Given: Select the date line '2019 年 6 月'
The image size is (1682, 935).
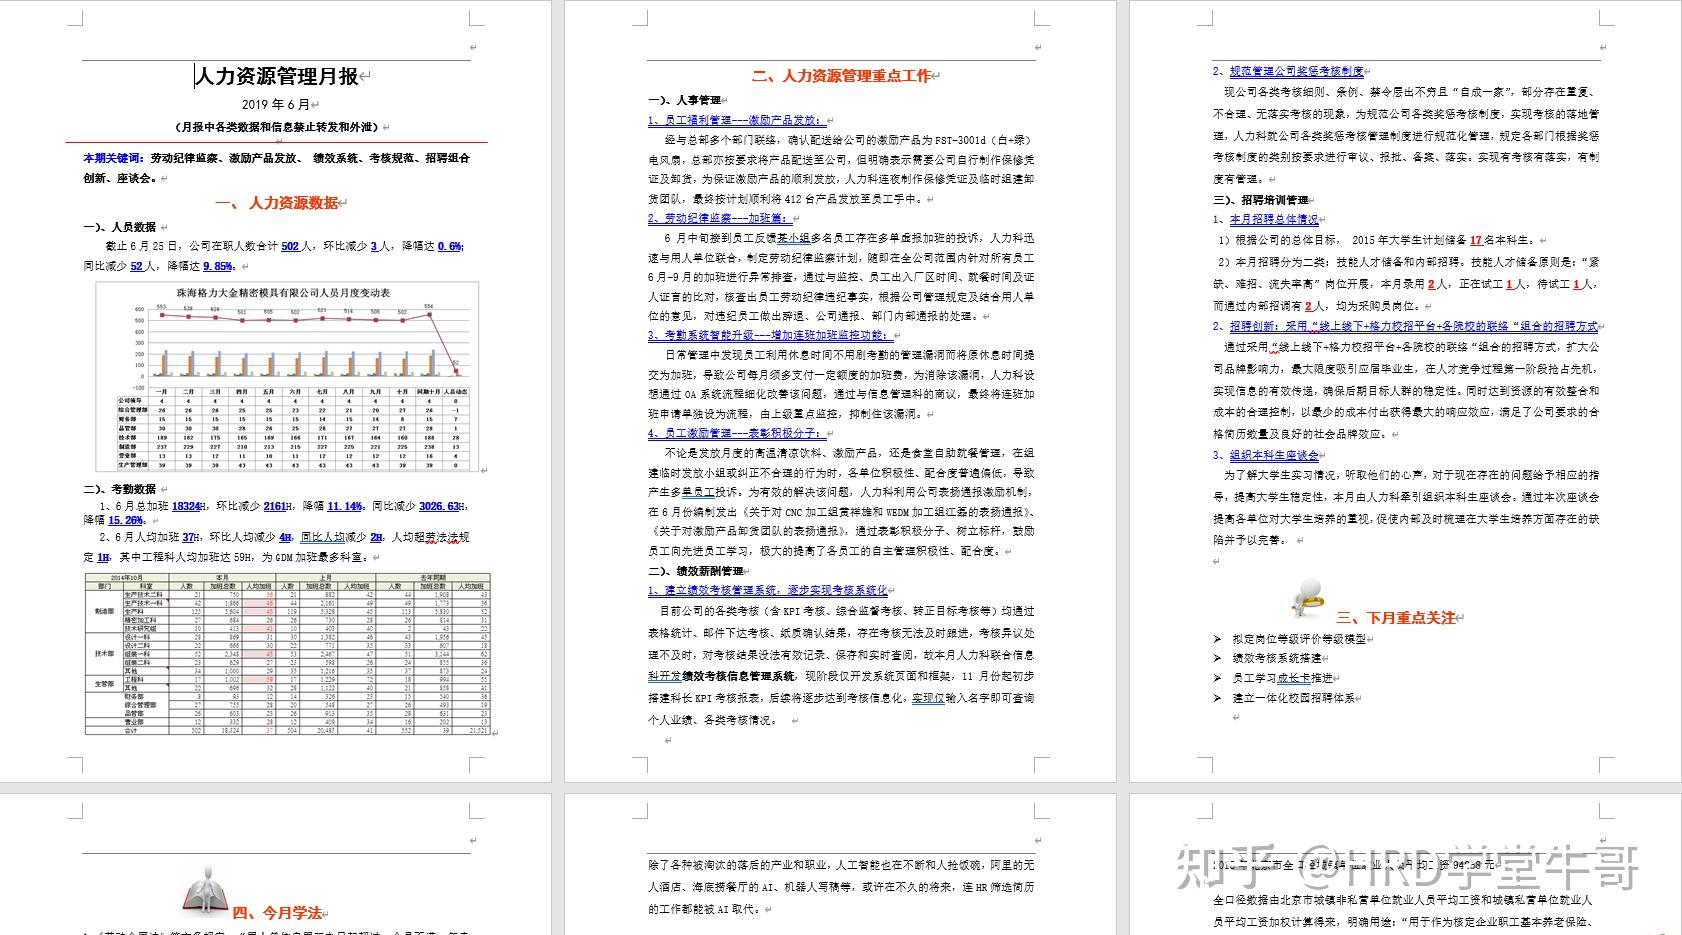Looking at the screenshot, I should point(276,104).
